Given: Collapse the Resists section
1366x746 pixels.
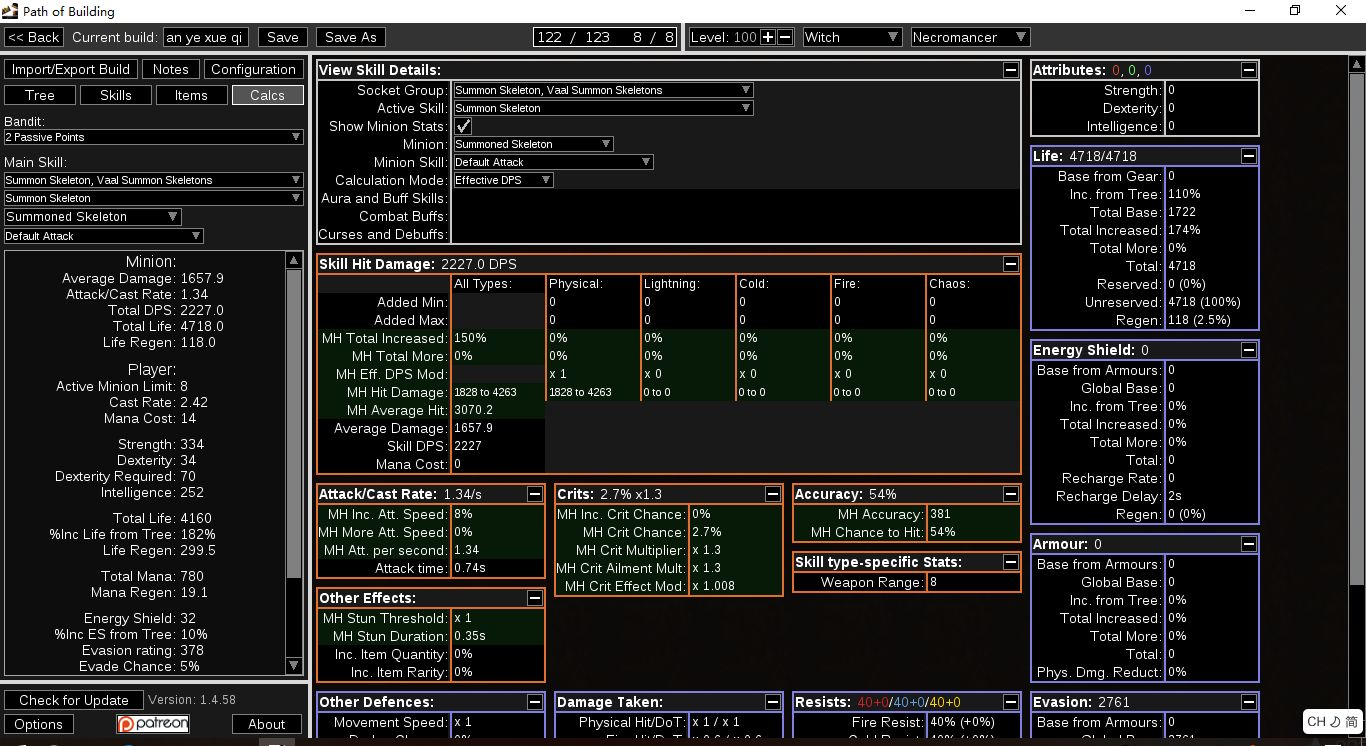Looking at the screenshot, I should (x=1010, y=702).
